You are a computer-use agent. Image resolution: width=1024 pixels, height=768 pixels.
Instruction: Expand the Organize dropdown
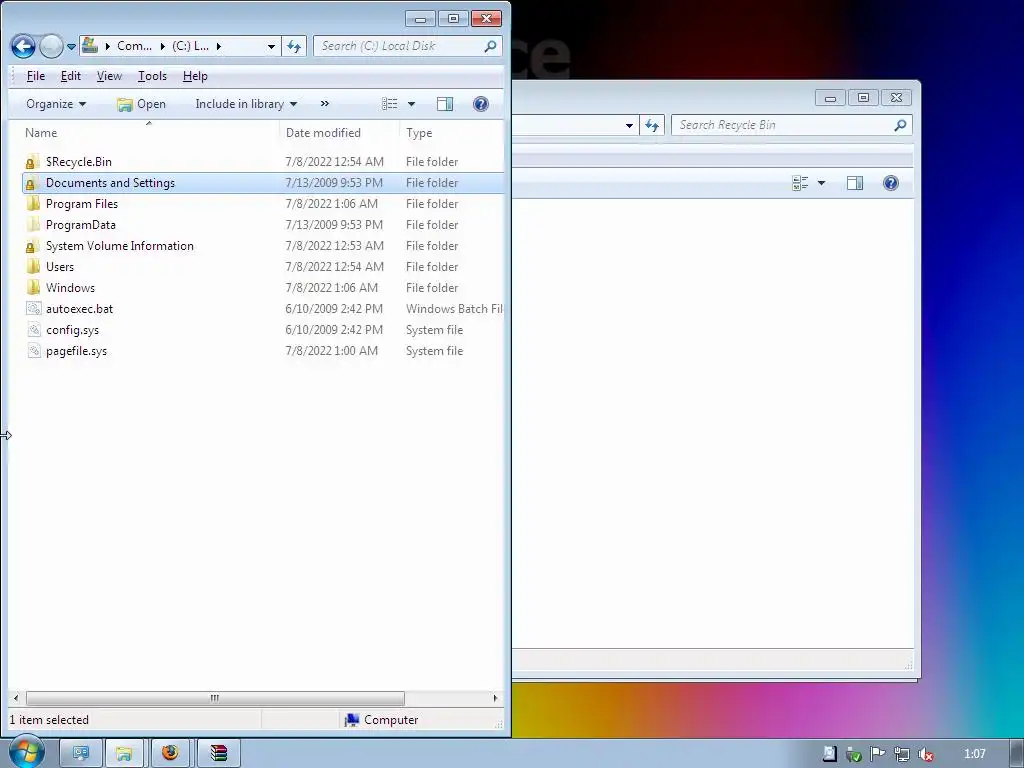[x=56, y=104]
